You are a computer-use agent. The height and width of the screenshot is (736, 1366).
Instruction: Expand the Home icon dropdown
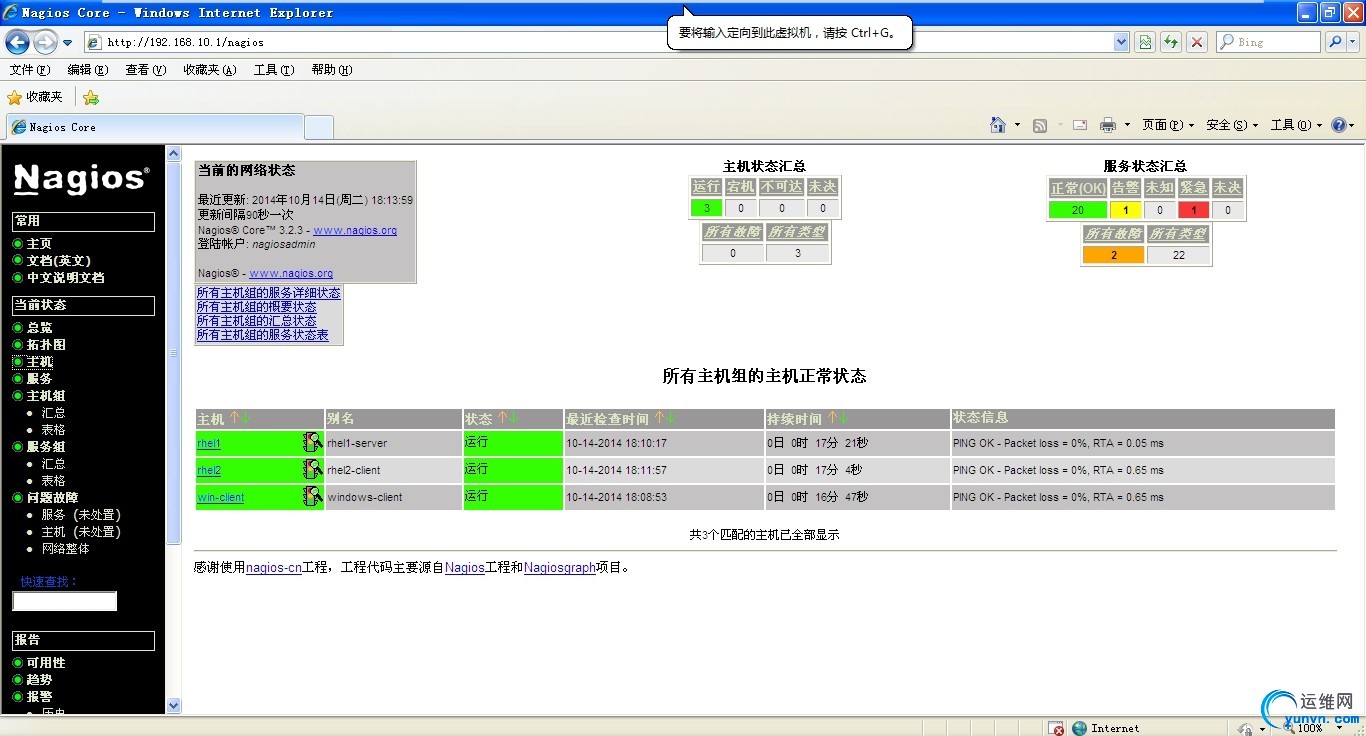1017,125
